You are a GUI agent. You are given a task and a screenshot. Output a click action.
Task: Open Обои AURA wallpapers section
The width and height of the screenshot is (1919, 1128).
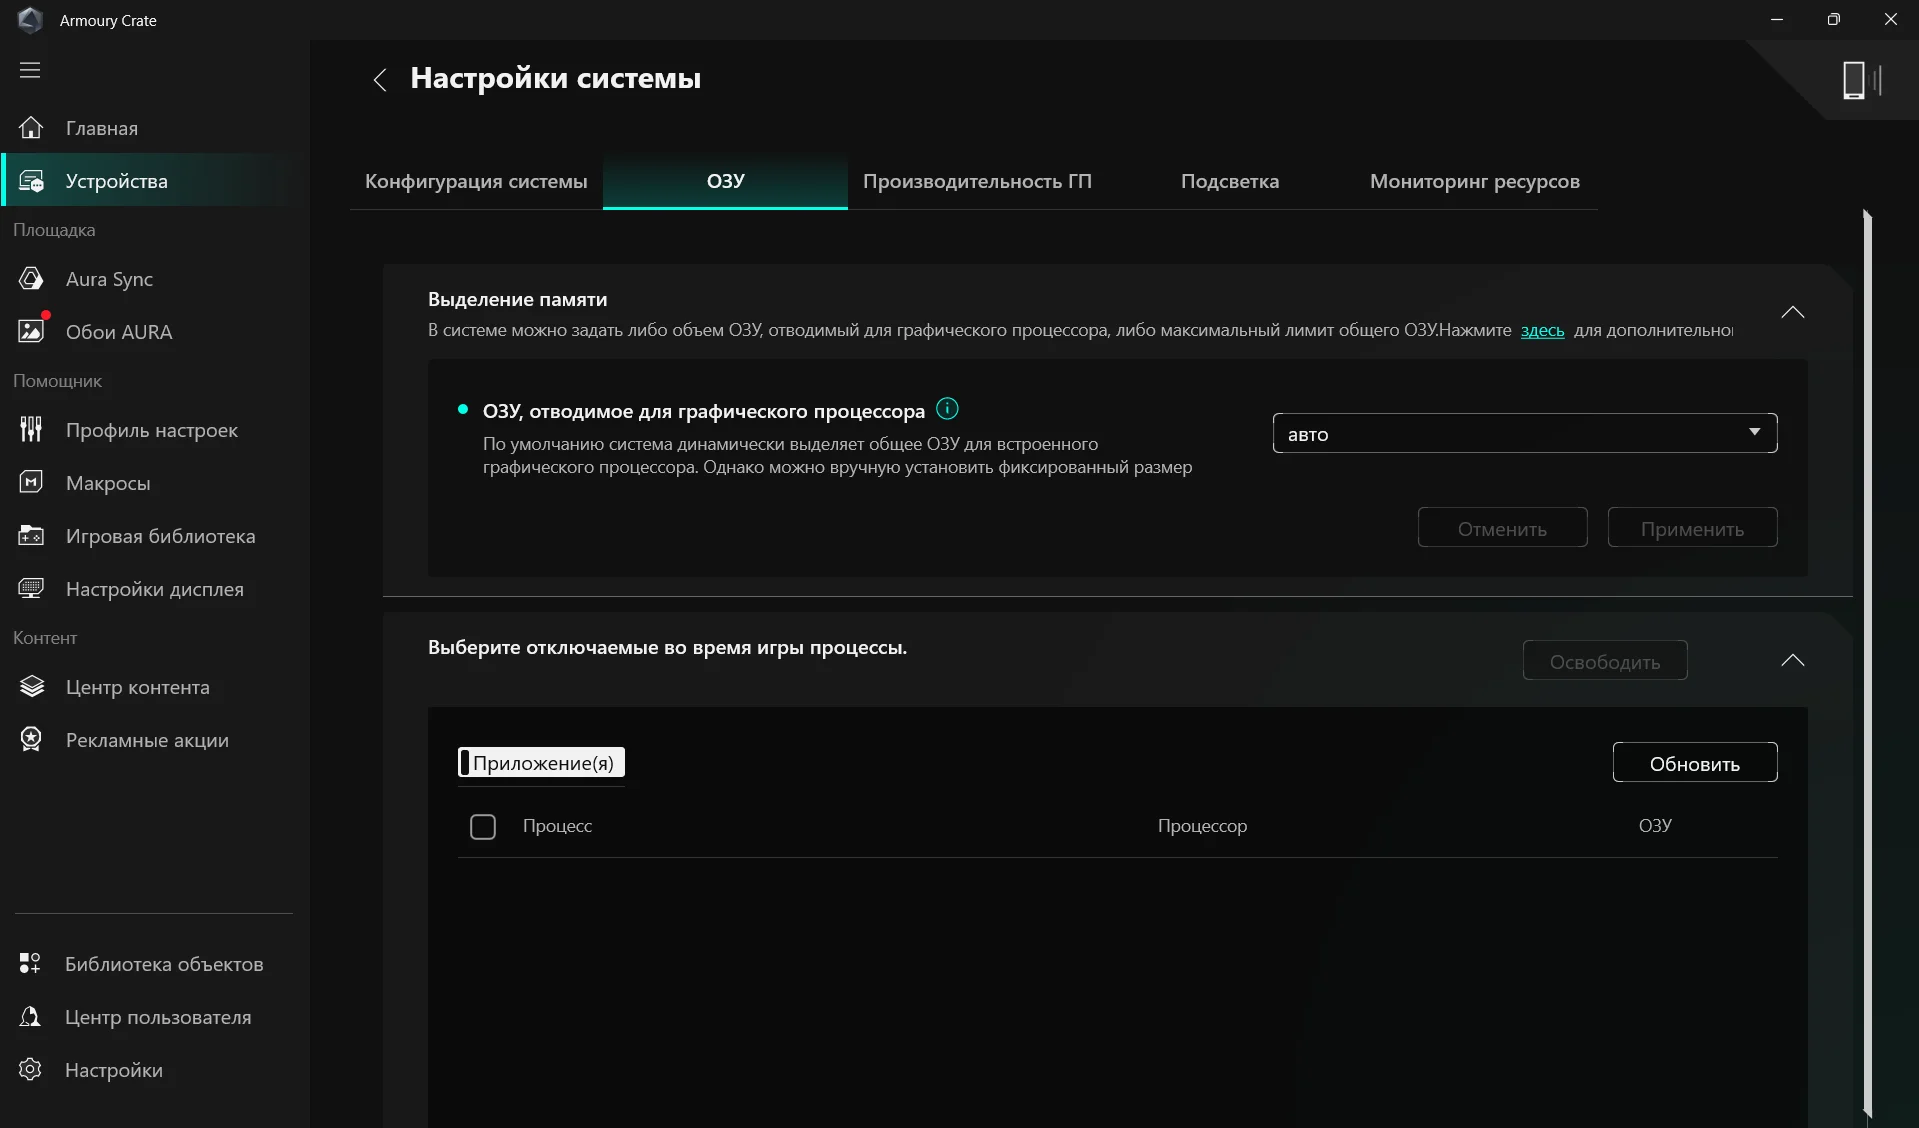(x=31, y=331)
